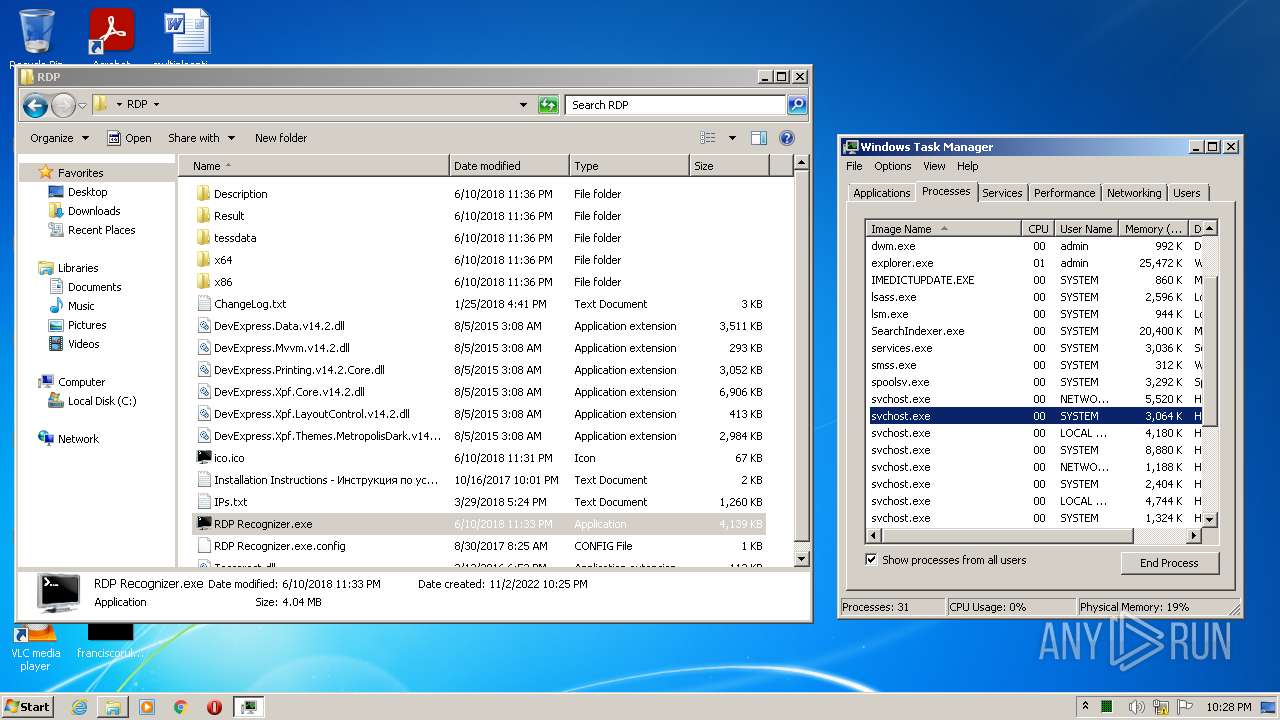The width and height of the screenshot is (1280, 720).
Task: Select Downloads in Favorites
Action: (x=94, y=211)
